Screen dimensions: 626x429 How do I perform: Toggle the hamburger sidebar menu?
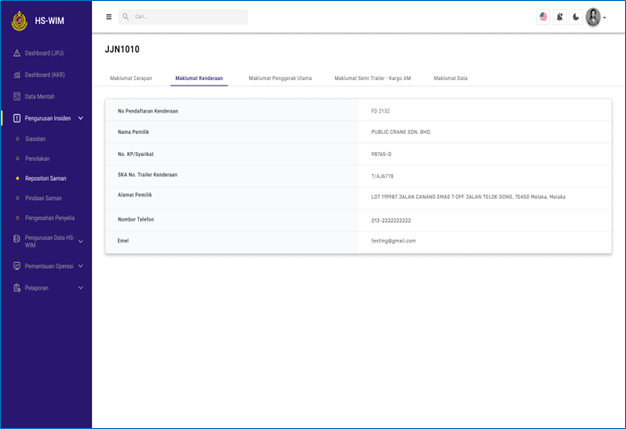[109, 17]
